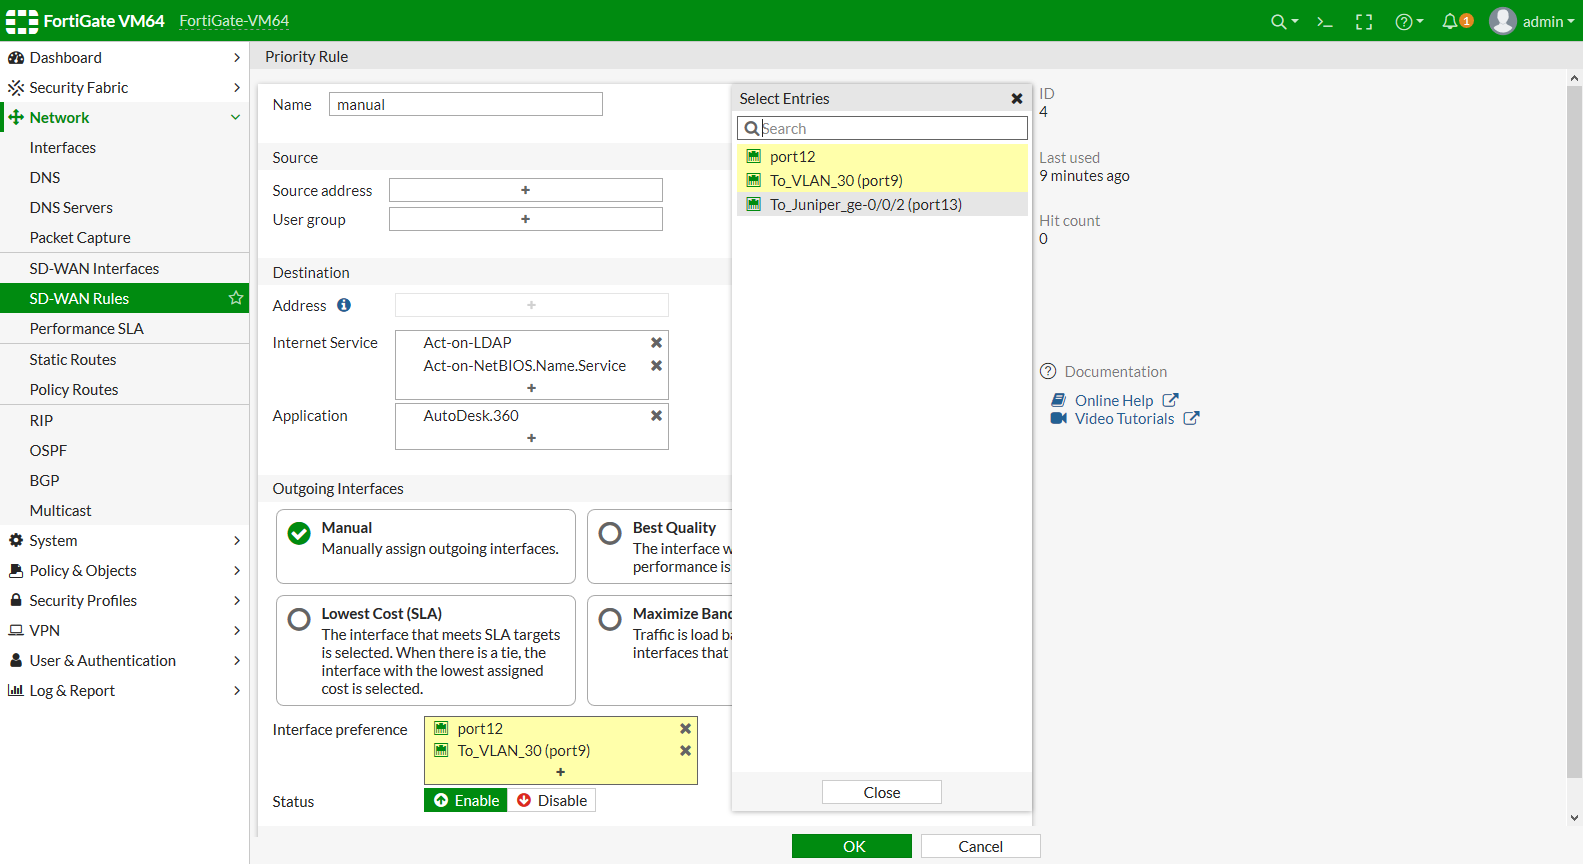Screen dimensions: 1583x864
Task: Click the admin user avatar
Action: tap(1503, 21)
